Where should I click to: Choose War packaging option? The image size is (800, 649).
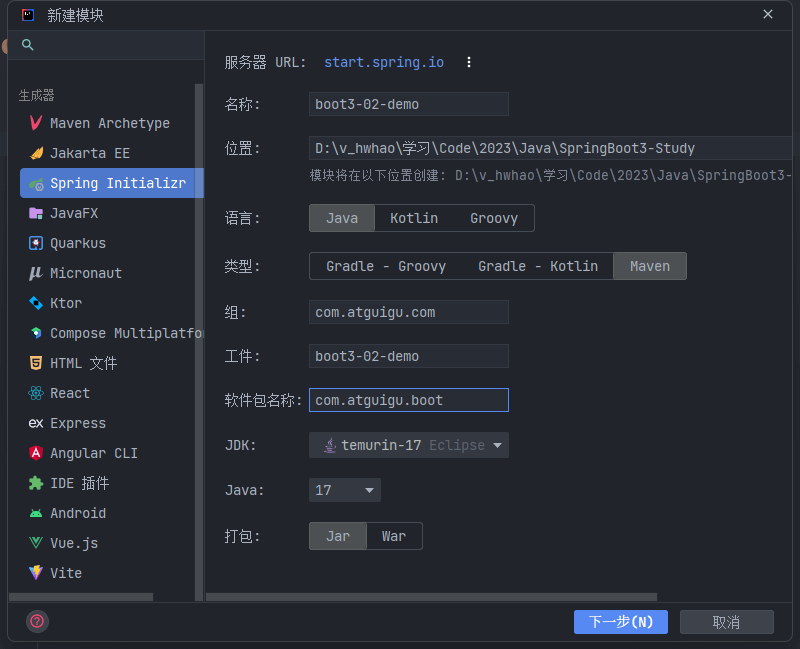(394, 536)
